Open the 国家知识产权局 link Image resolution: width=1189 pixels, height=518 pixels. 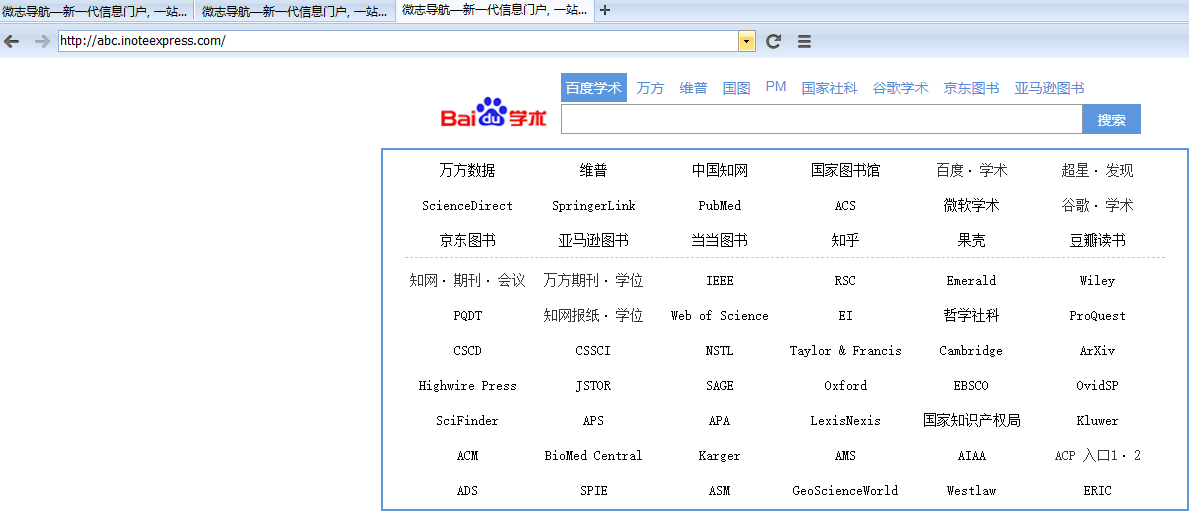click(x=971, y=420)
